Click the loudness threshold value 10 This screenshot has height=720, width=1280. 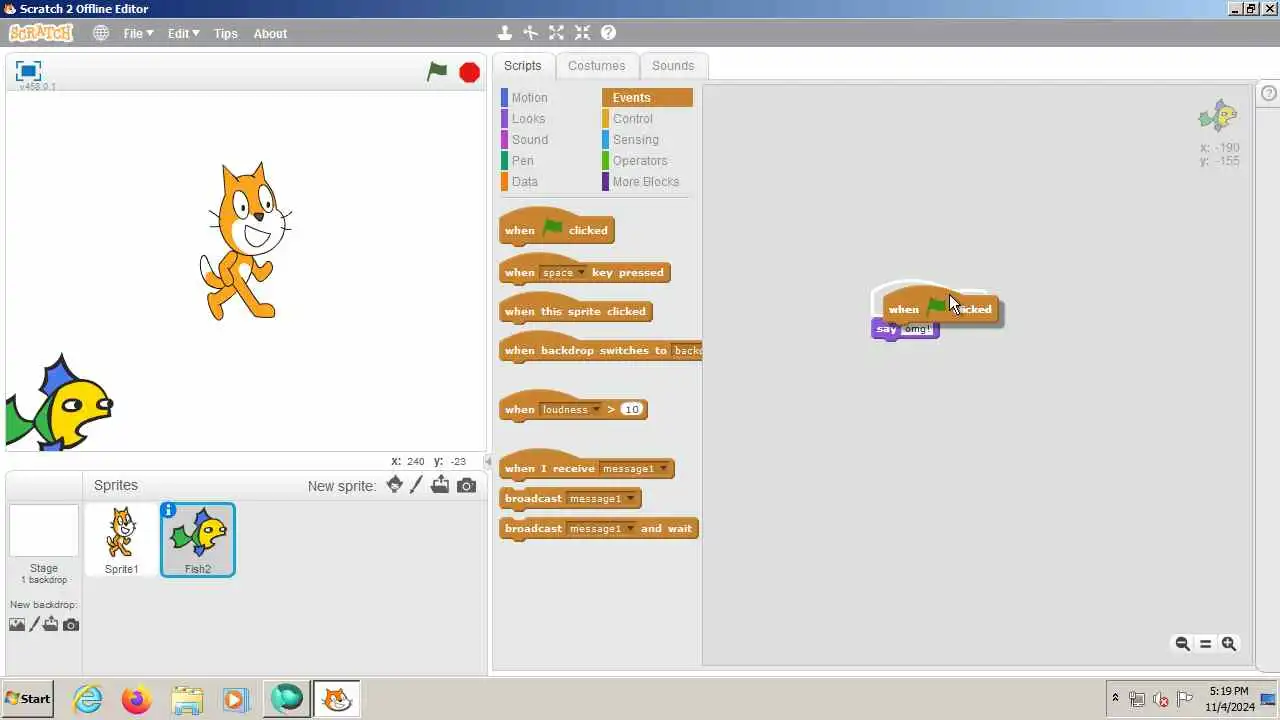(631, 409)
